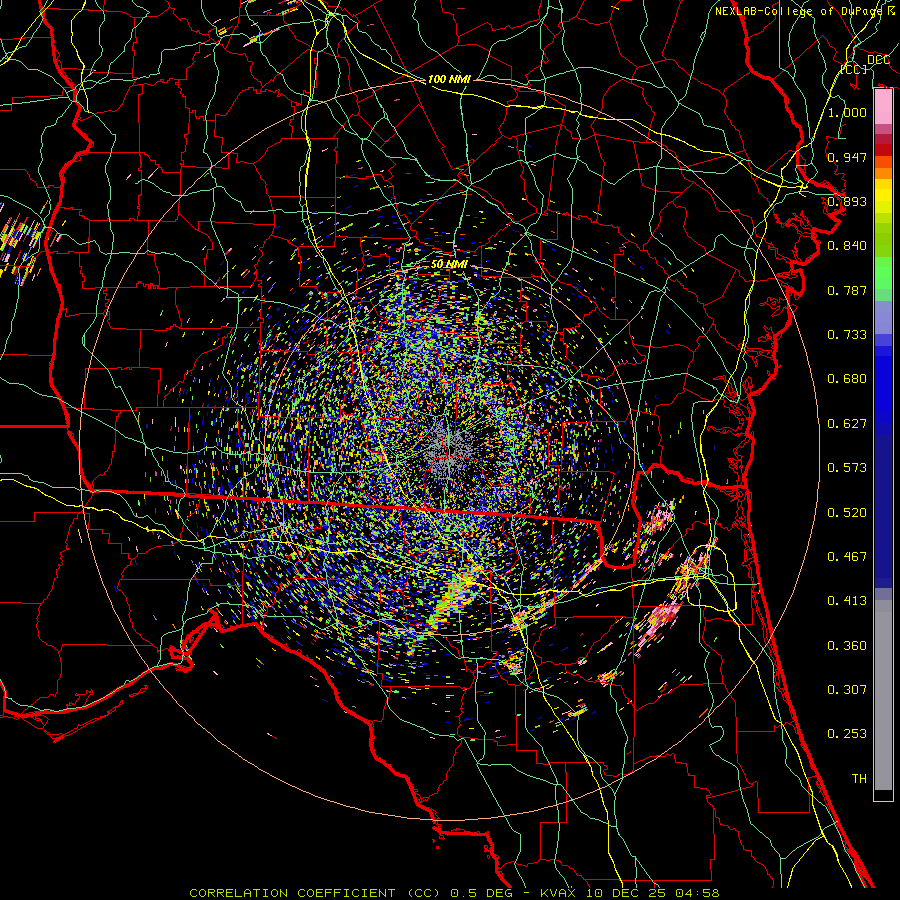Select the 0.947 scale value
This screenshot has width=900, height=900.
click(847, 157)
